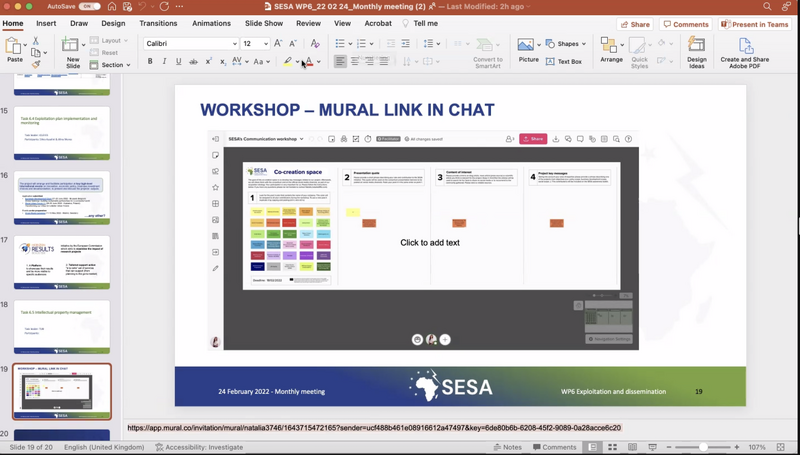Click Accessibility: Investigate in status bar
800x455 pixels.
(199, 447)
